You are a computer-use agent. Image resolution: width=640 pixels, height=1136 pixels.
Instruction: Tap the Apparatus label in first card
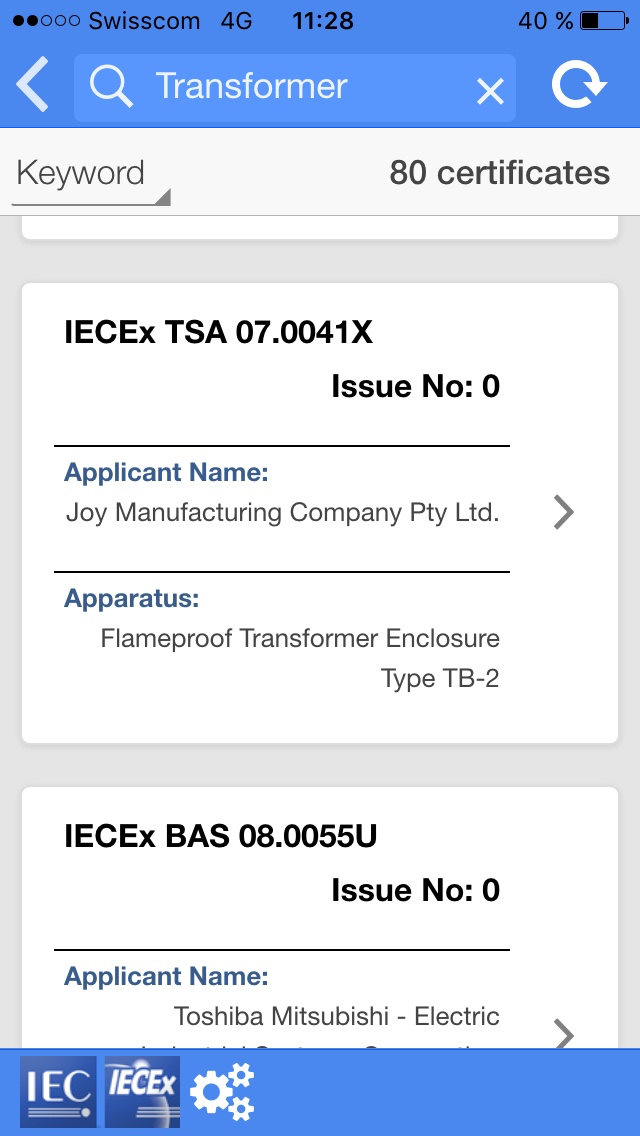[x=131, y=598]
